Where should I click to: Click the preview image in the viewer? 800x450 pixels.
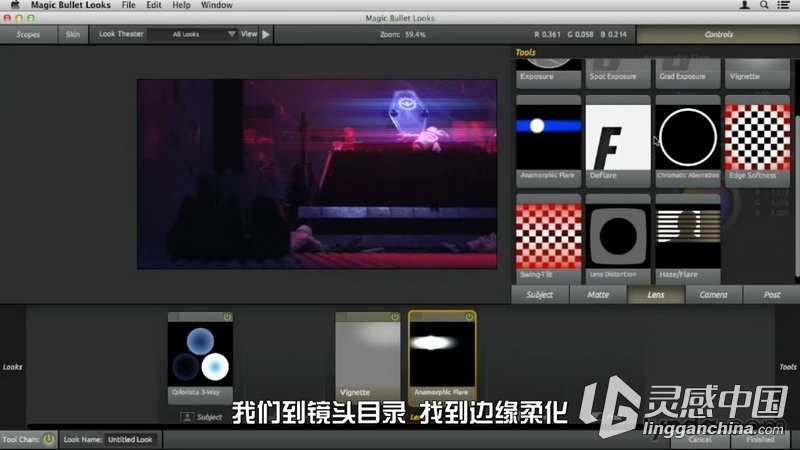pos(317,174)
